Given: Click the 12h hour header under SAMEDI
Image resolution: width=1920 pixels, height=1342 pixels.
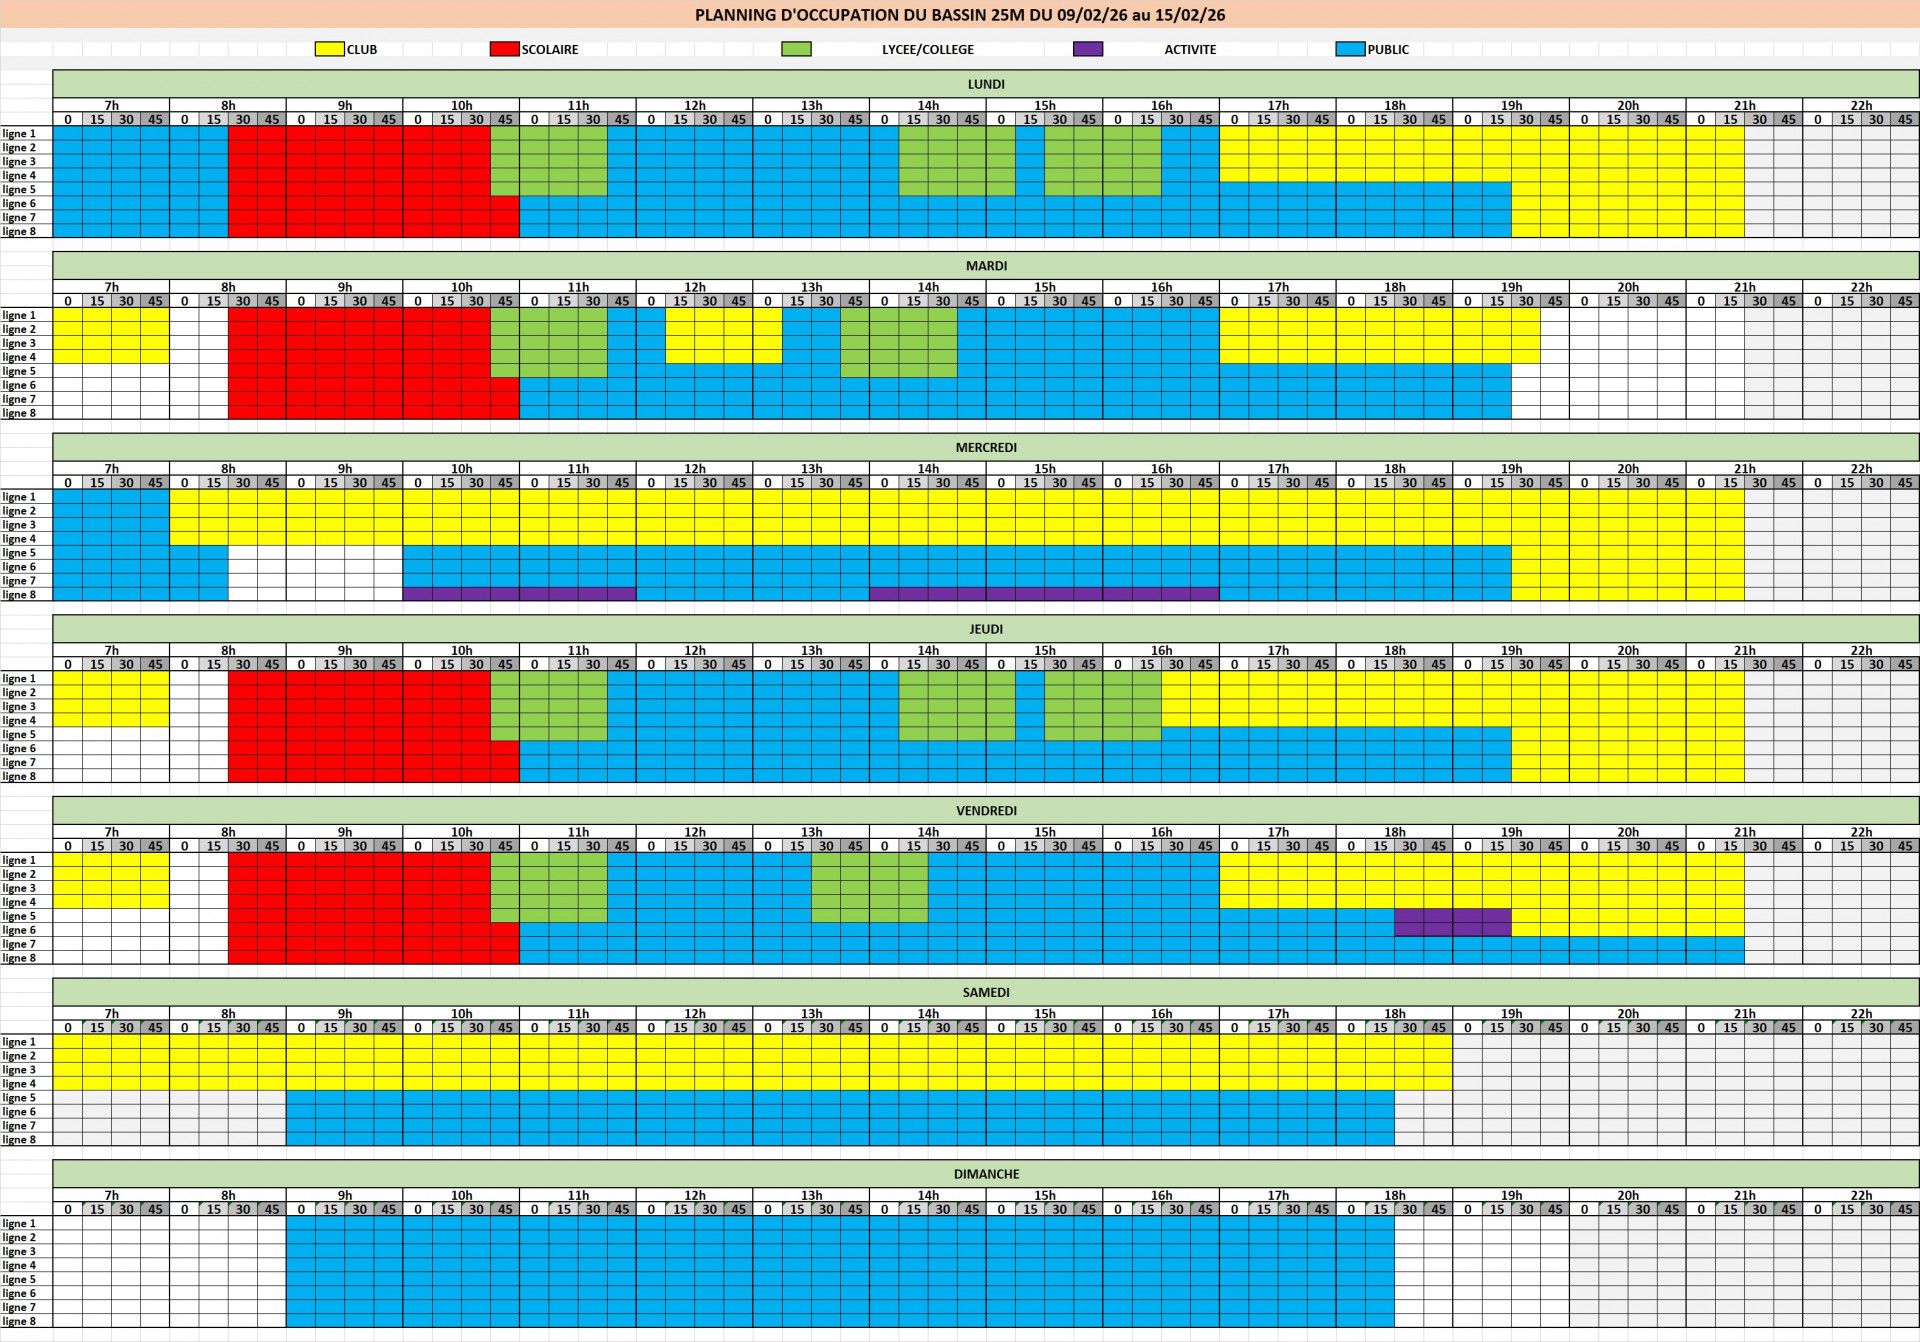Looking at the screenshot, I should click(694, 1014).
